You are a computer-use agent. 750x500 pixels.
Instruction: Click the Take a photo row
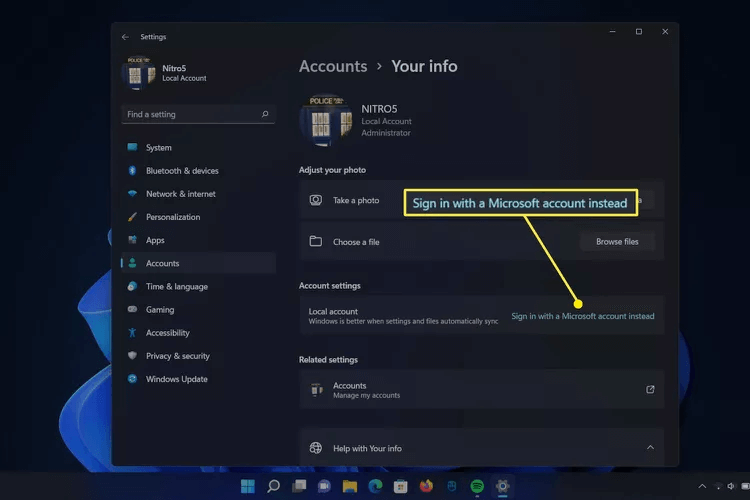coord(482,200)
